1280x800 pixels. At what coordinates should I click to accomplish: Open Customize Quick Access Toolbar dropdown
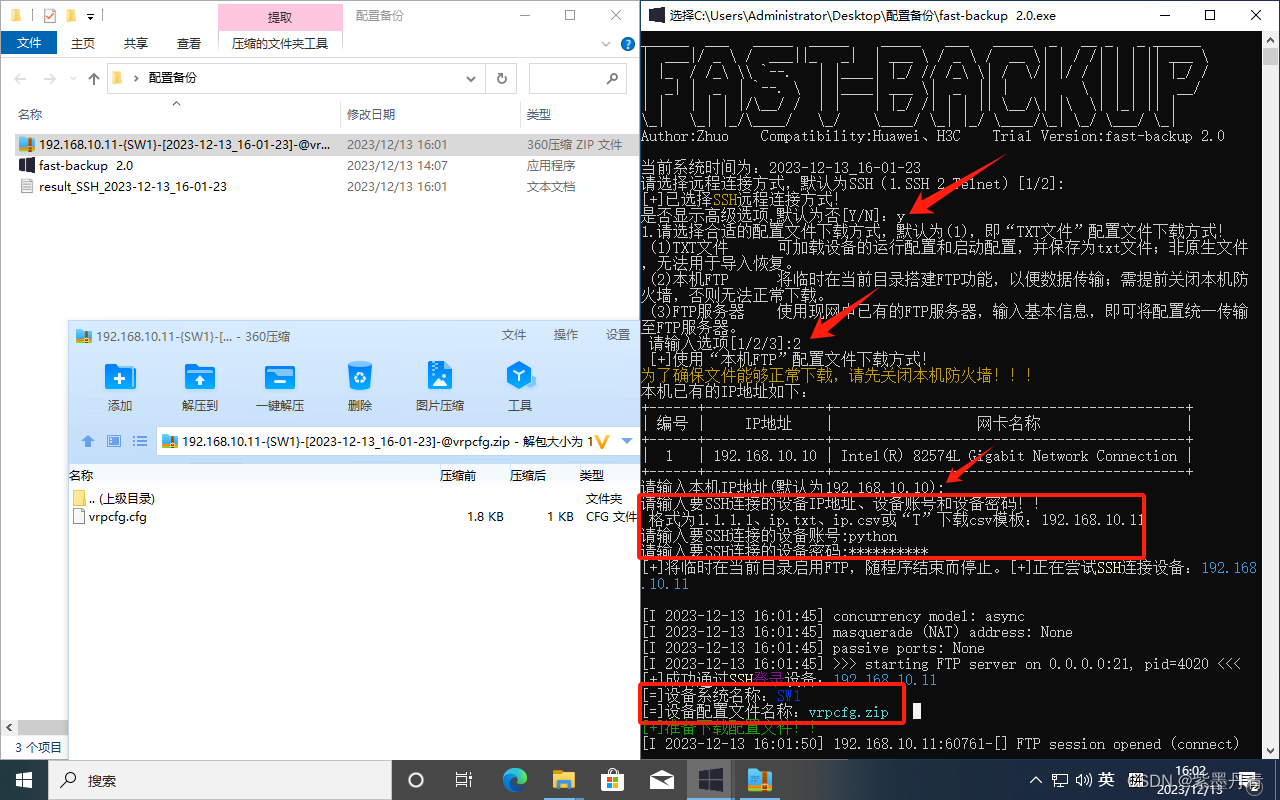coord(90,16)
